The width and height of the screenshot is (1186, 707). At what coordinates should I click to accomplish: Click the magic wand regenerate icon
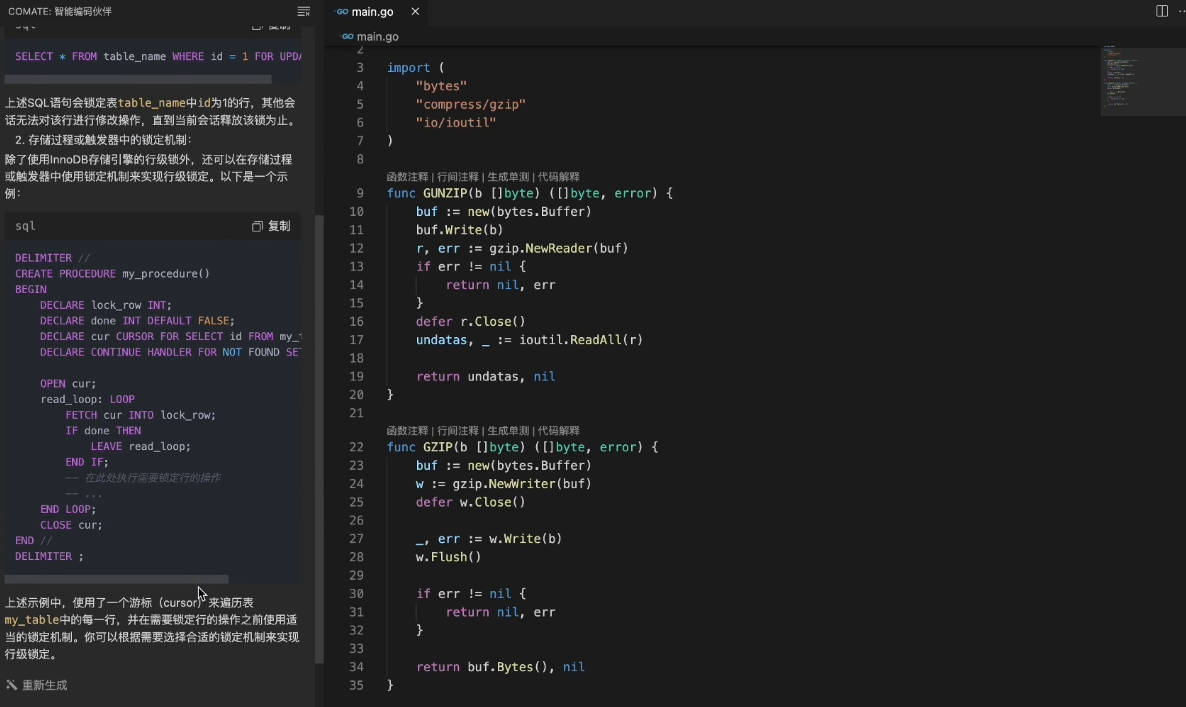[11, 685]
